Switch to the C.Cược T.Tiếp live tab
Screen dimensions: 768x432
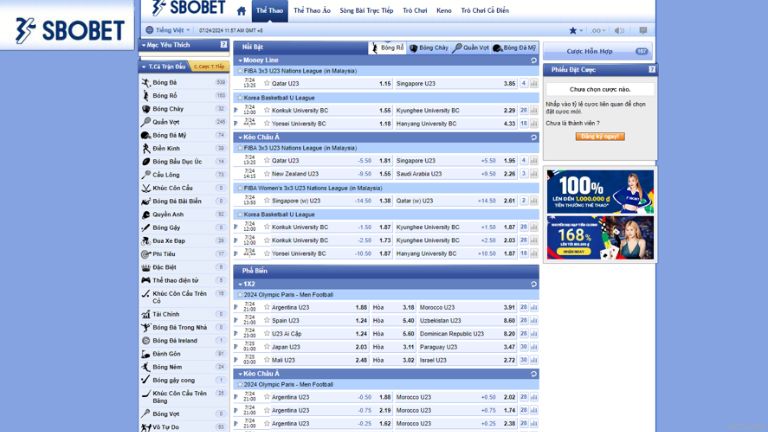point(209,67)
